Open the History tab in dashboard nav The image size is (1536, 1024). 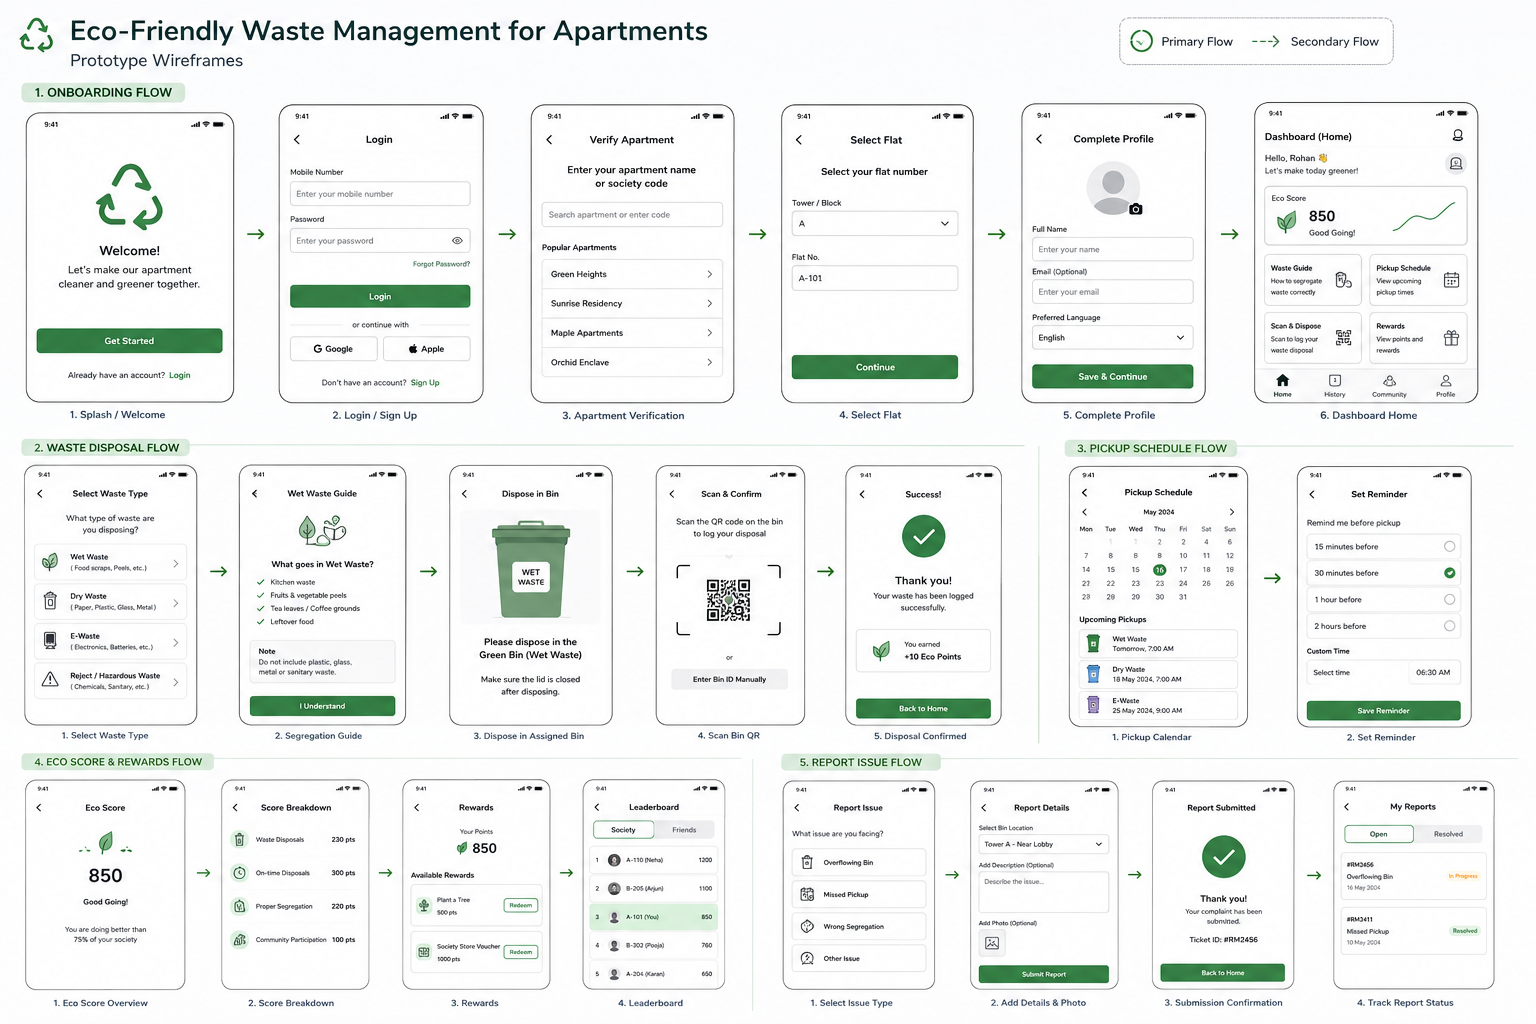pyautogui.click(x=1335, y=385)
